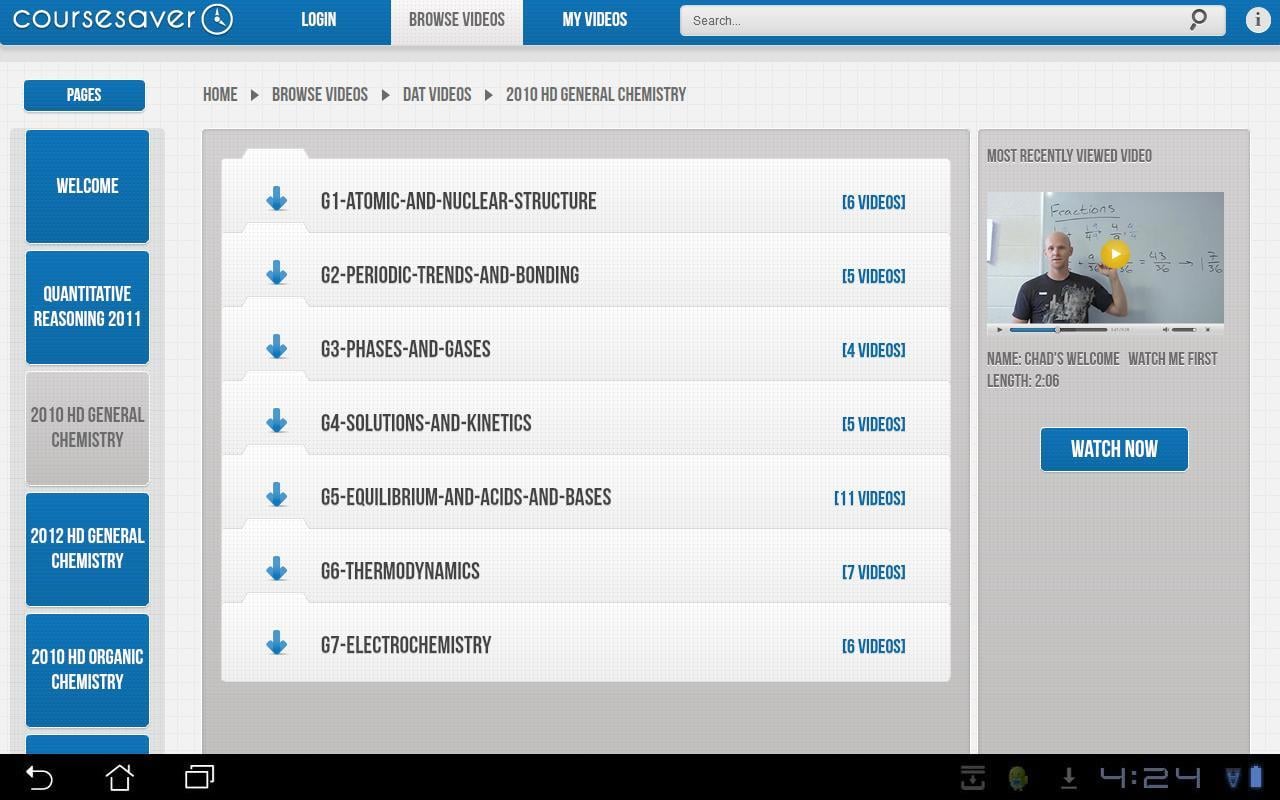Click G6 [7 Videos] count
Image resolution: width=1280 pixels, height=800 pixels.
(874, 572)
